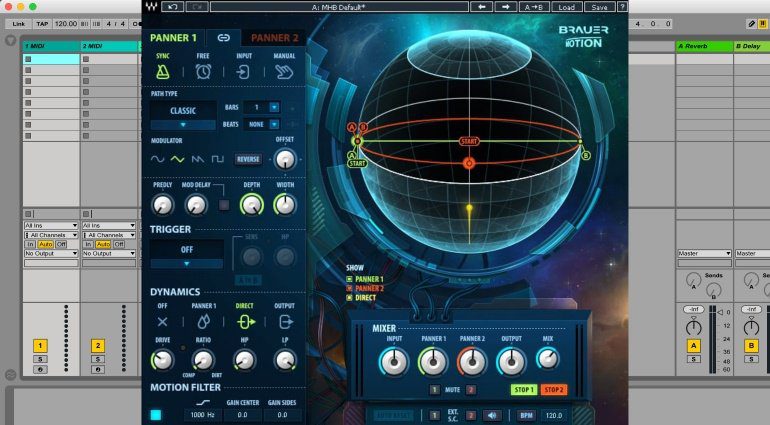Choose sawtooth modulator shape

[197, 159]
